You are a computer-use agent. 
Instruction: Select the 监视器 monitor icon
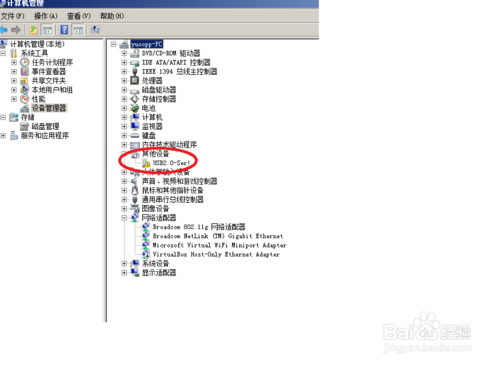135,126
